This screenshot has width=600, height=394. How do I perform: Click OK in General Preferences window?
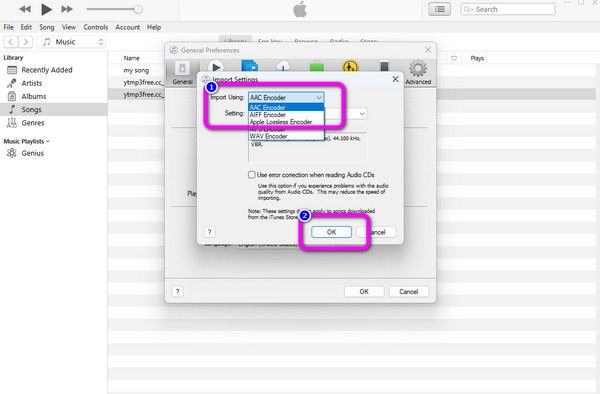pos(364,291)
